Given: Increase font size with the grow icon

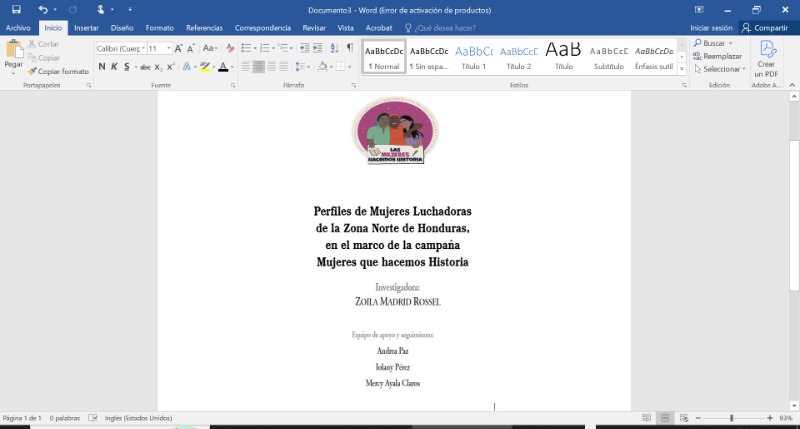Looking at the screenshot, I should click(179, 48).
